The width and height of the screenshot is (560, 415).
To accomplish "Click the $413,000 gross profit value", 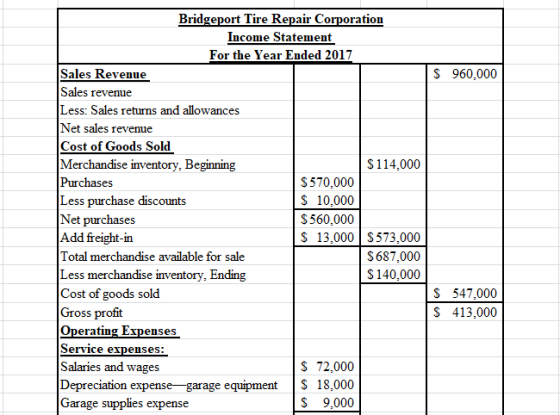I will coord(465,312).
